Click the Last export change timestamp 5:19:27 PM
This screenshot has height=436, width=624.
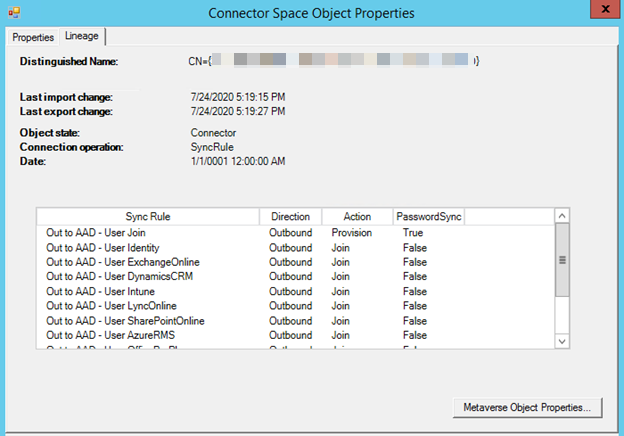[x=238, y=111]
